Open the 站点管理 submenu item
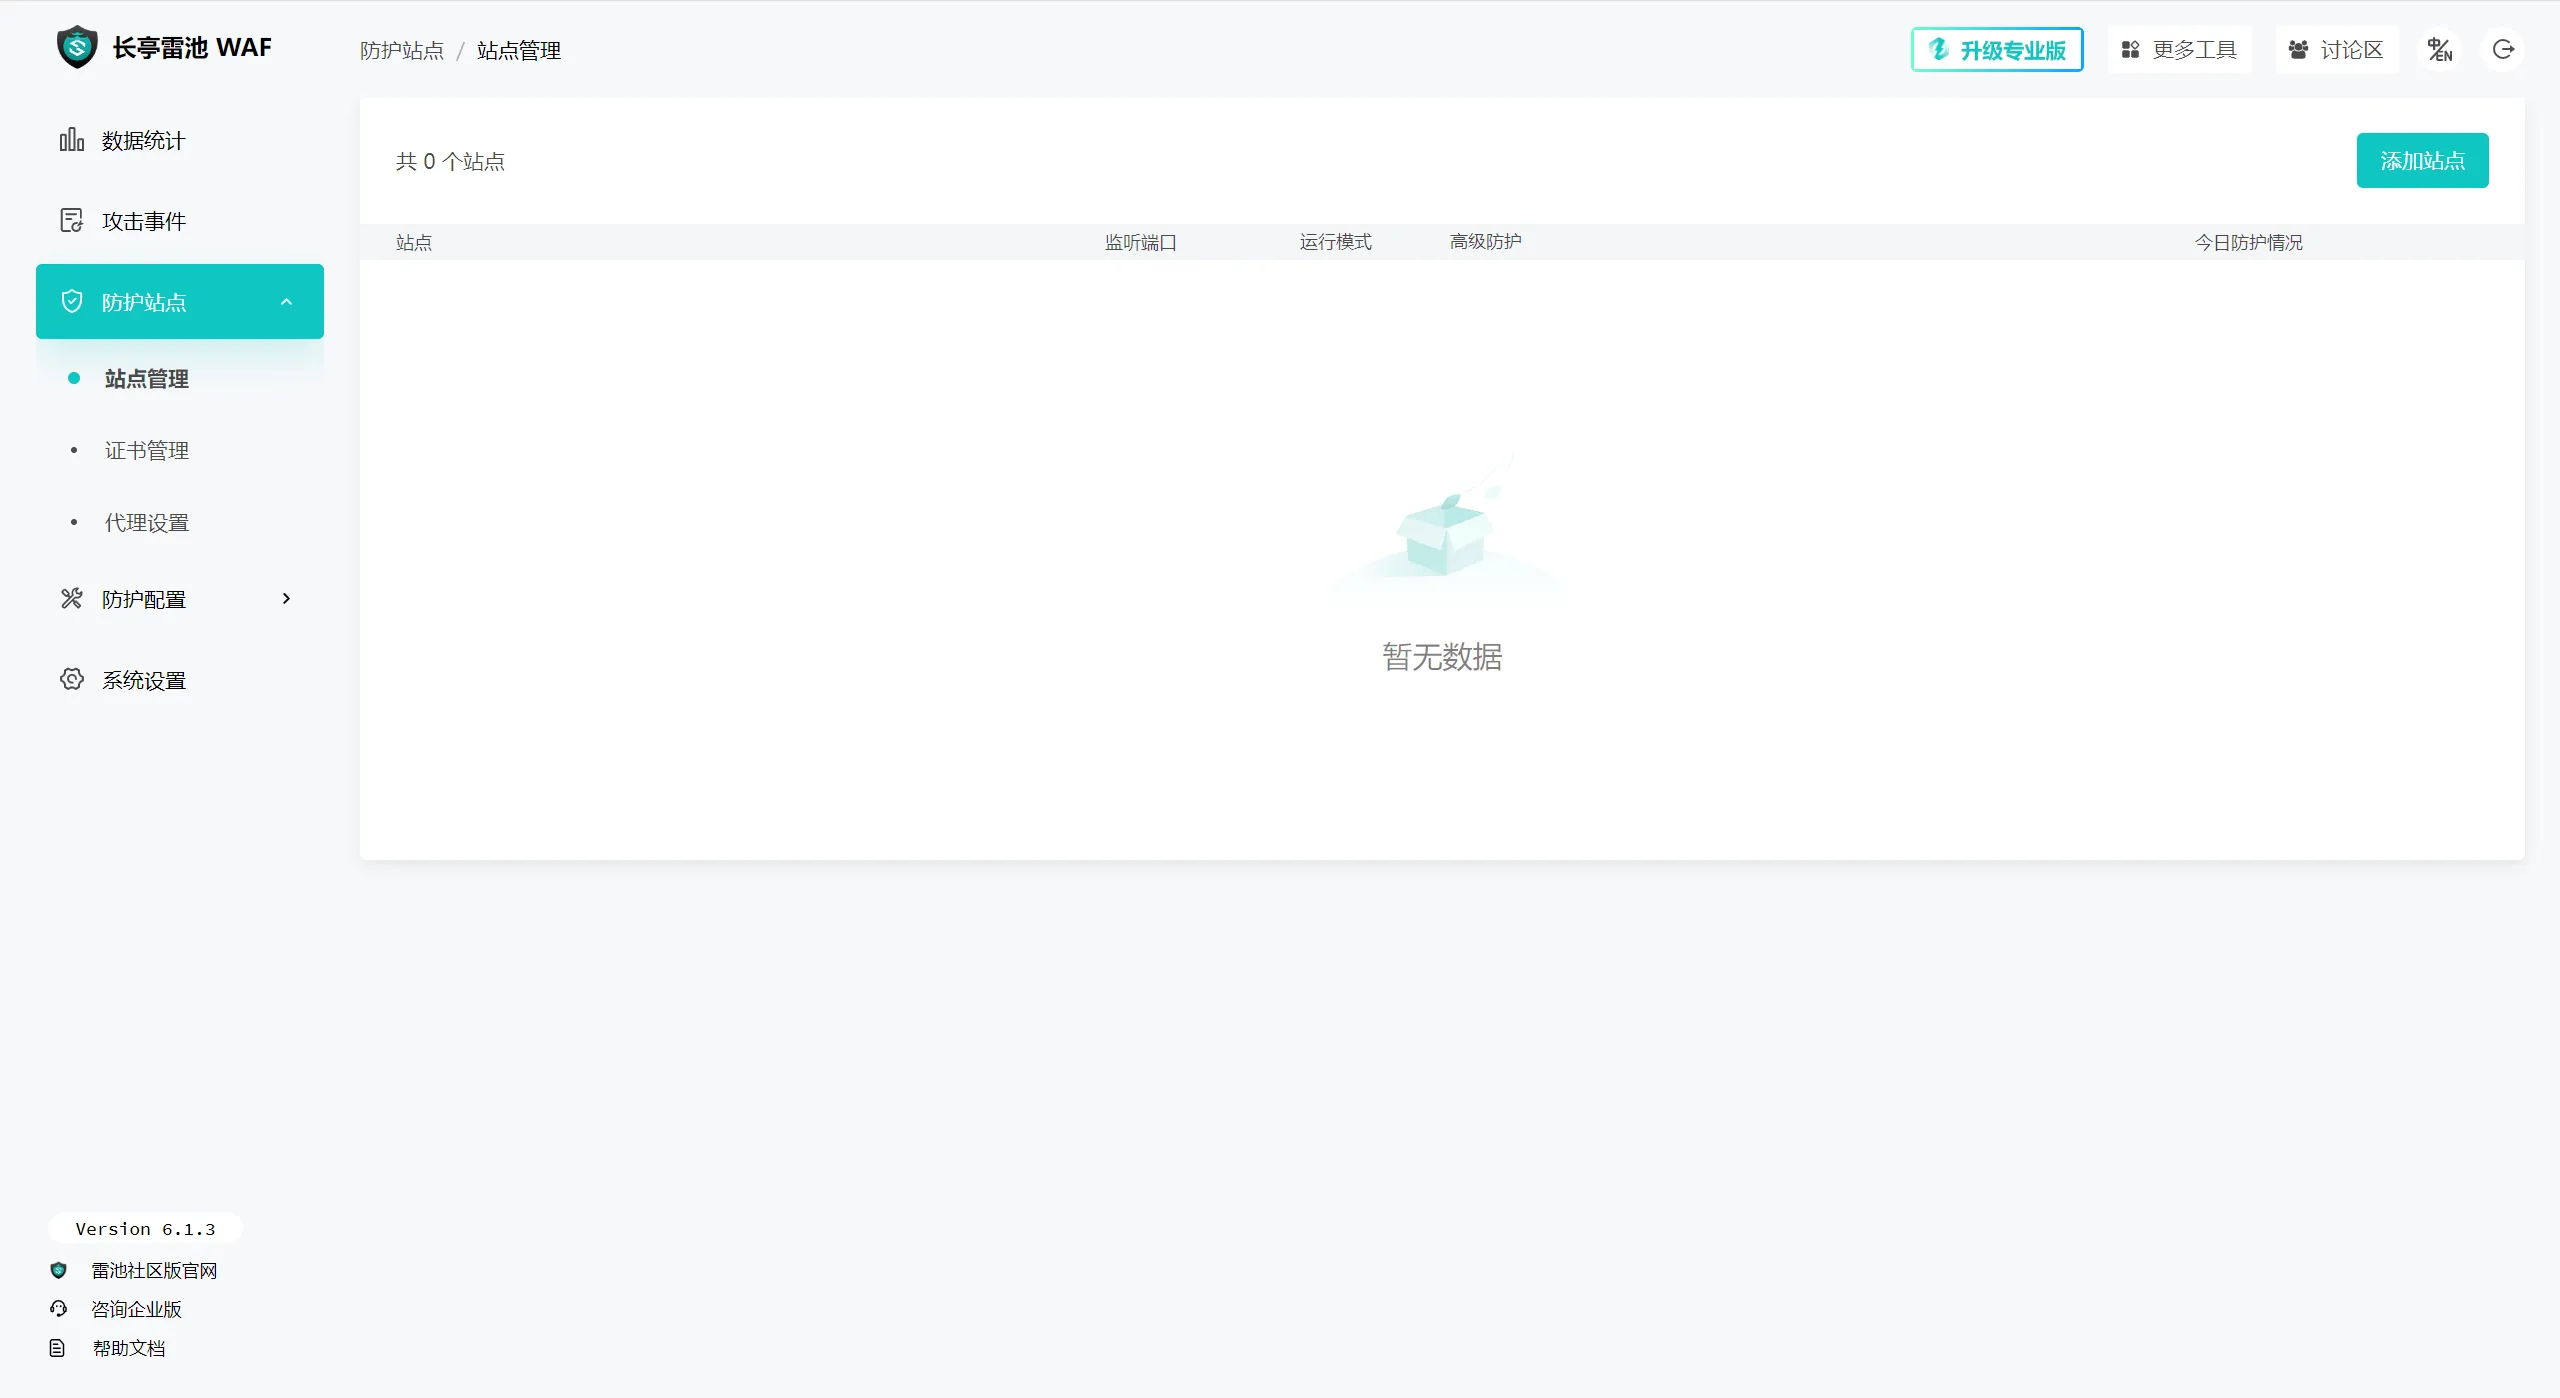The height and width of the screenshot is (1398, 2560). click(147, 379)
